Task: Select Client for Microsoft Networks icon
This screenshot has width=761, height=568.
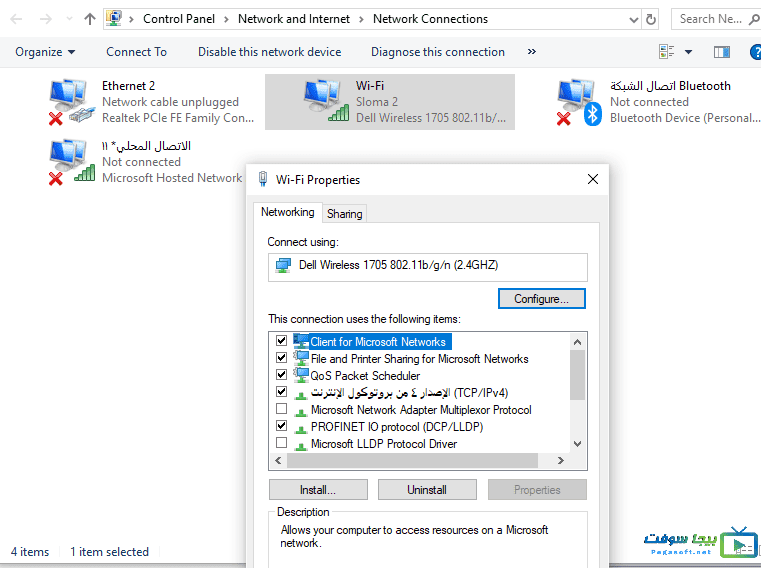Action: [x=301, y=341]
